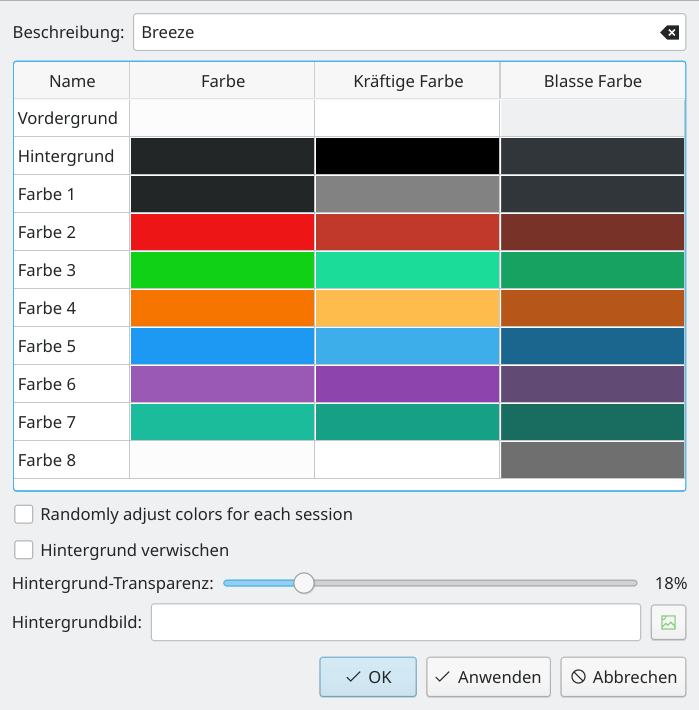Click the Farbe 7 teal color swatch
This screenshot has height=710, width=699.
tap(222, 422)
